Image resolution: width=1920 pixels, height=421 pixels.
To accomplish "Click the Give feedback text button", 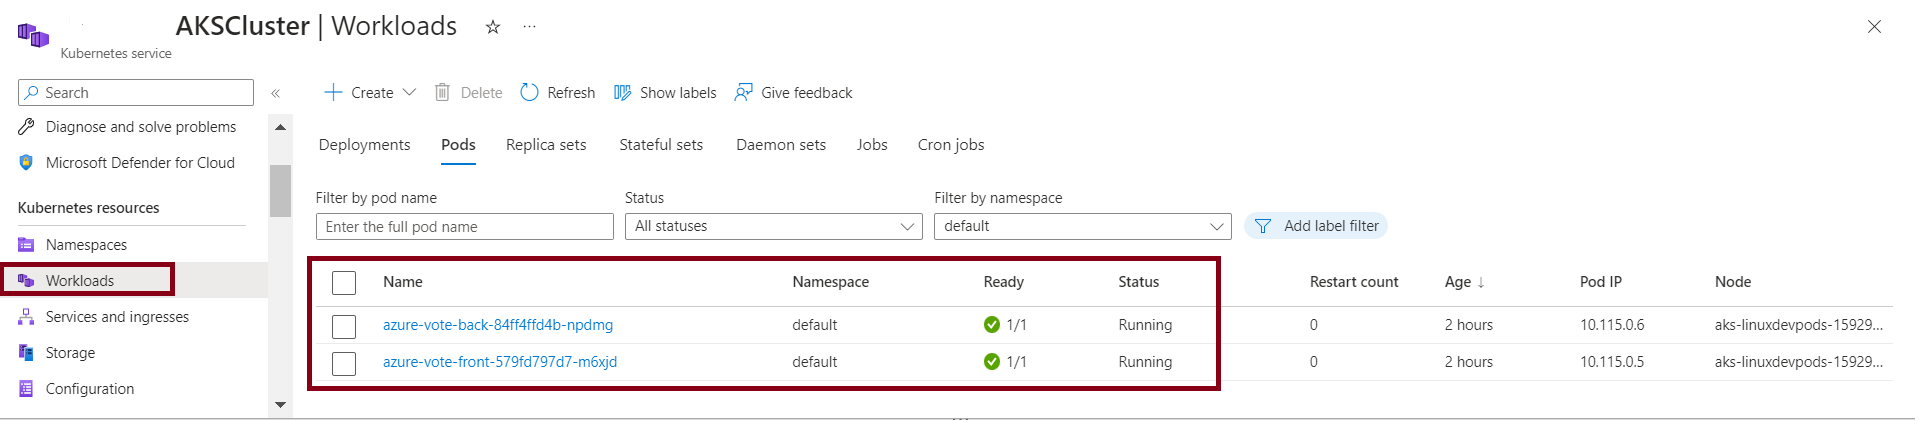I will click(807, 93).
